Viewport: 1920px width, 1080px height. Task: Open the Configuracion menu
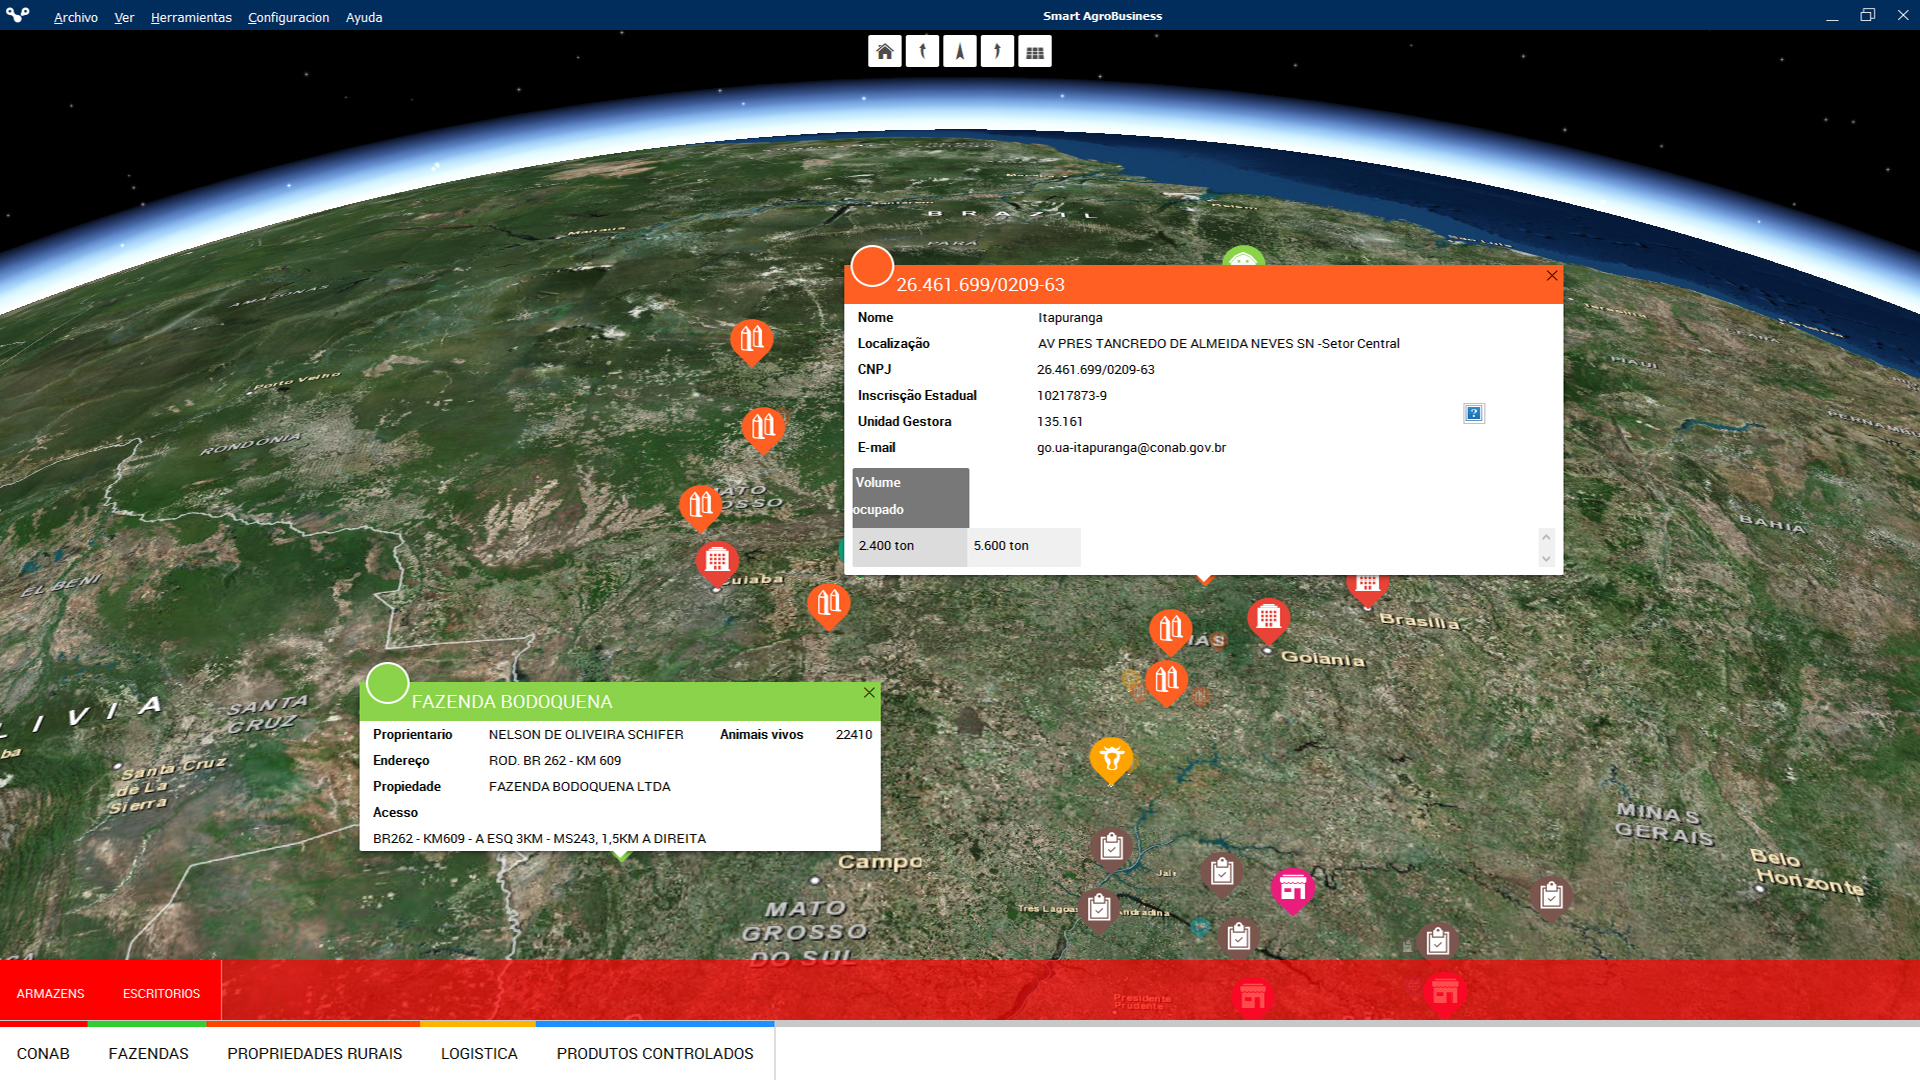[288, 17]
